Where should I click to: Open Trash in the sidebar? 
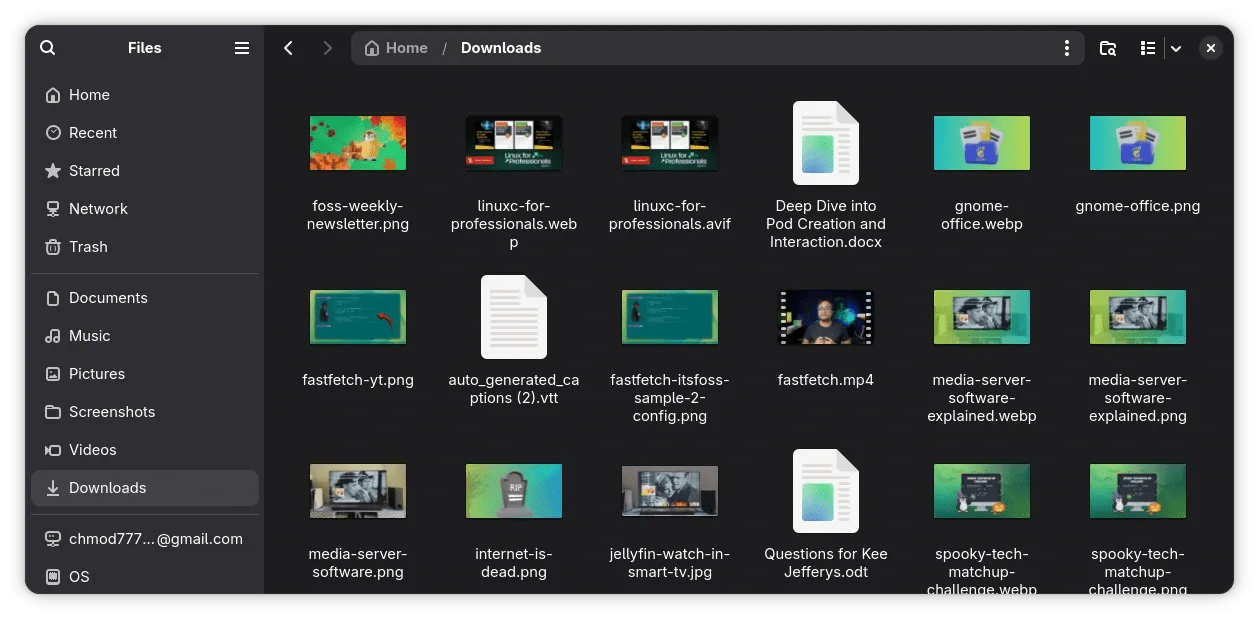(145, 247)
